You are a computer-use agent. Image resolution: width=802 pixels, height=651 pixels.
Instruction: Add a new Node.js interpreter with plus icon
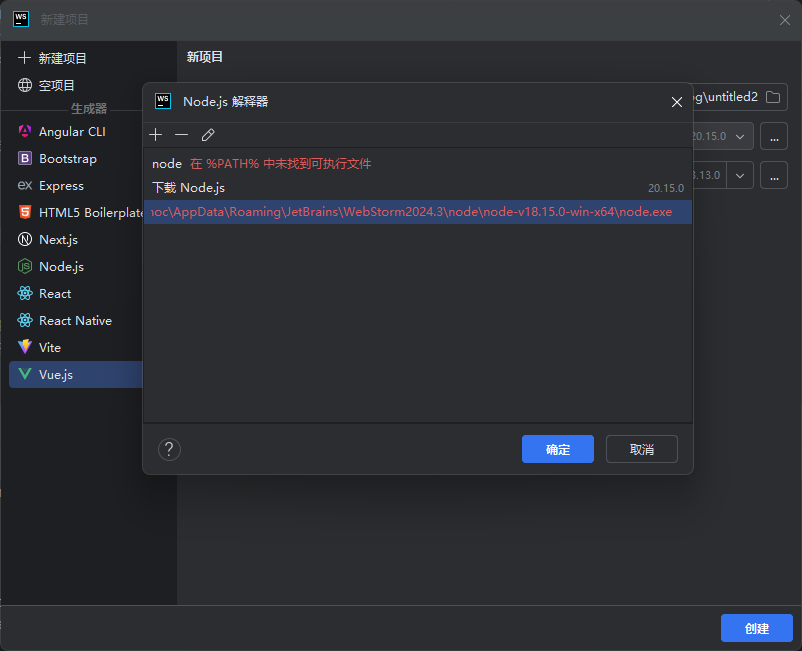[x=155, y=135]
